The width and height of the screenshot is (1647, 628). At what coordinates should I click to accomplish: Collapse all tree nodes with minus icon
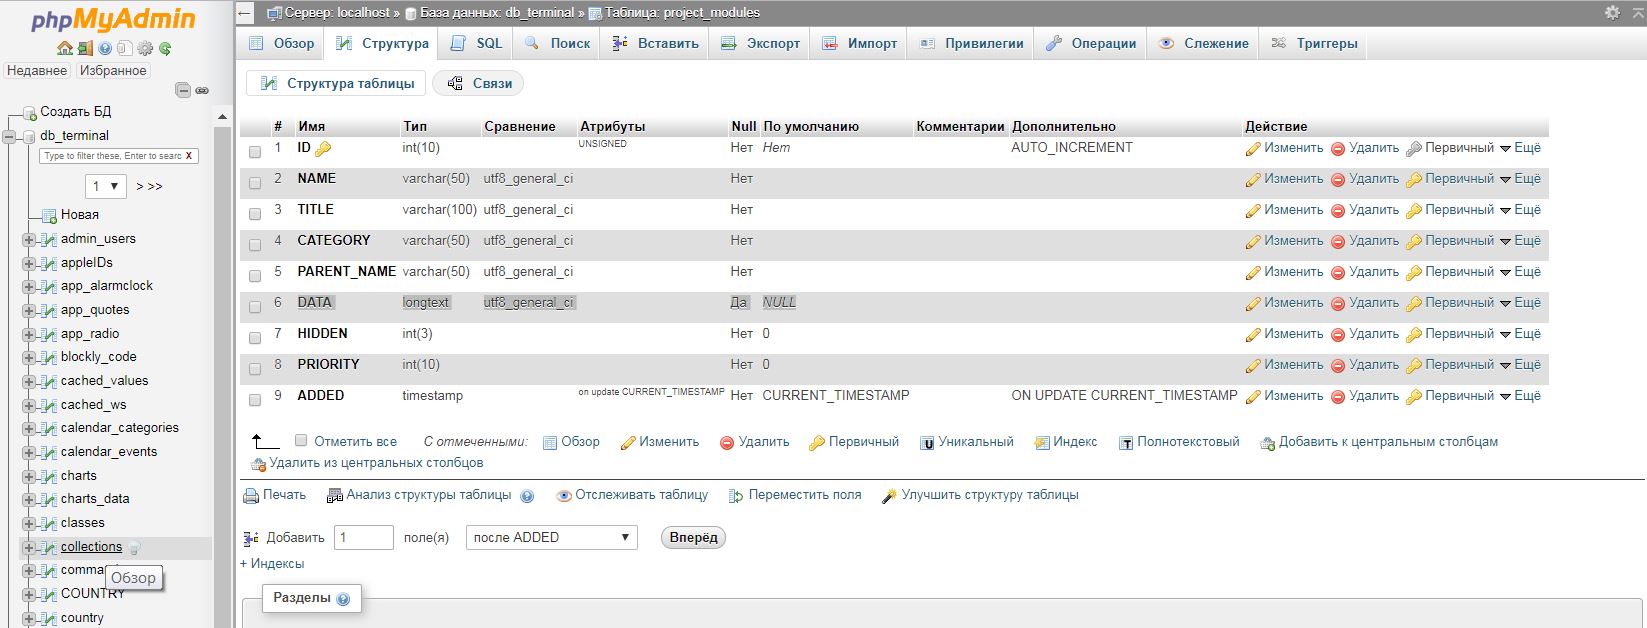coord(183,90)
